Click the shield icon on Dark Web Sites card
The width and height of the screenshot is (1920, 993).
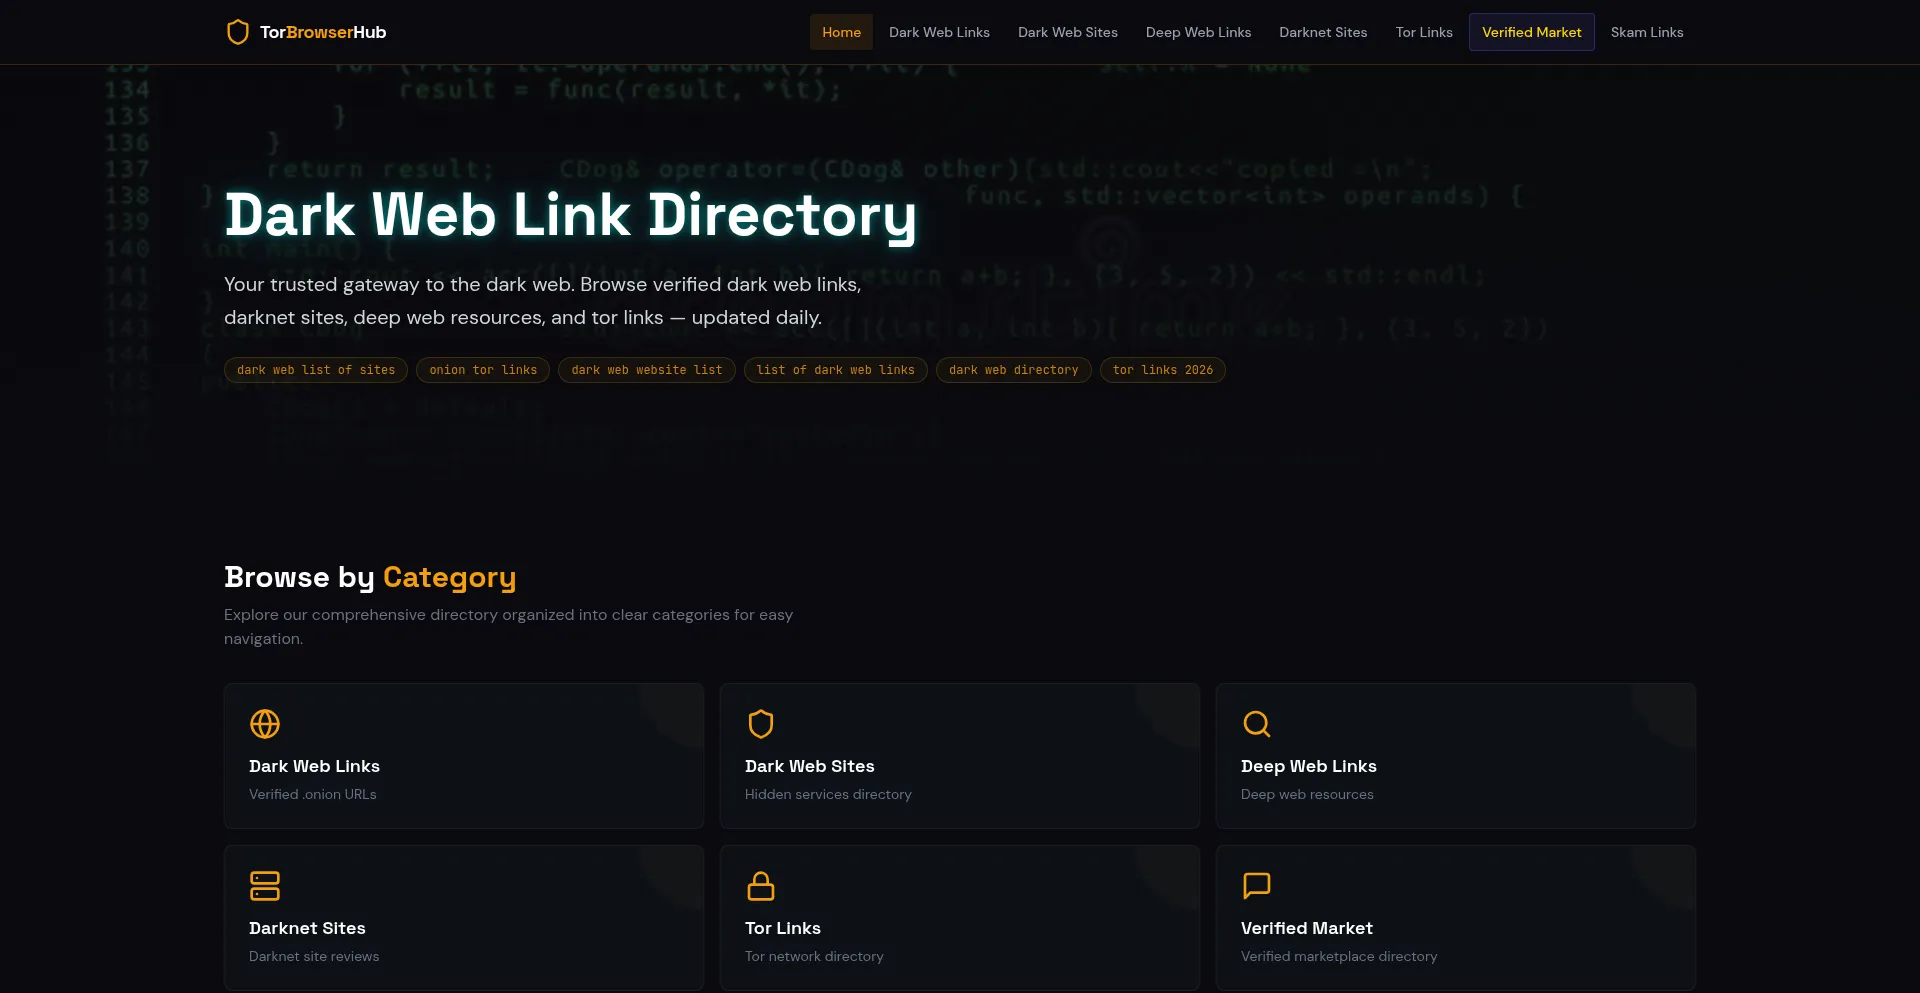coord(761,724)
